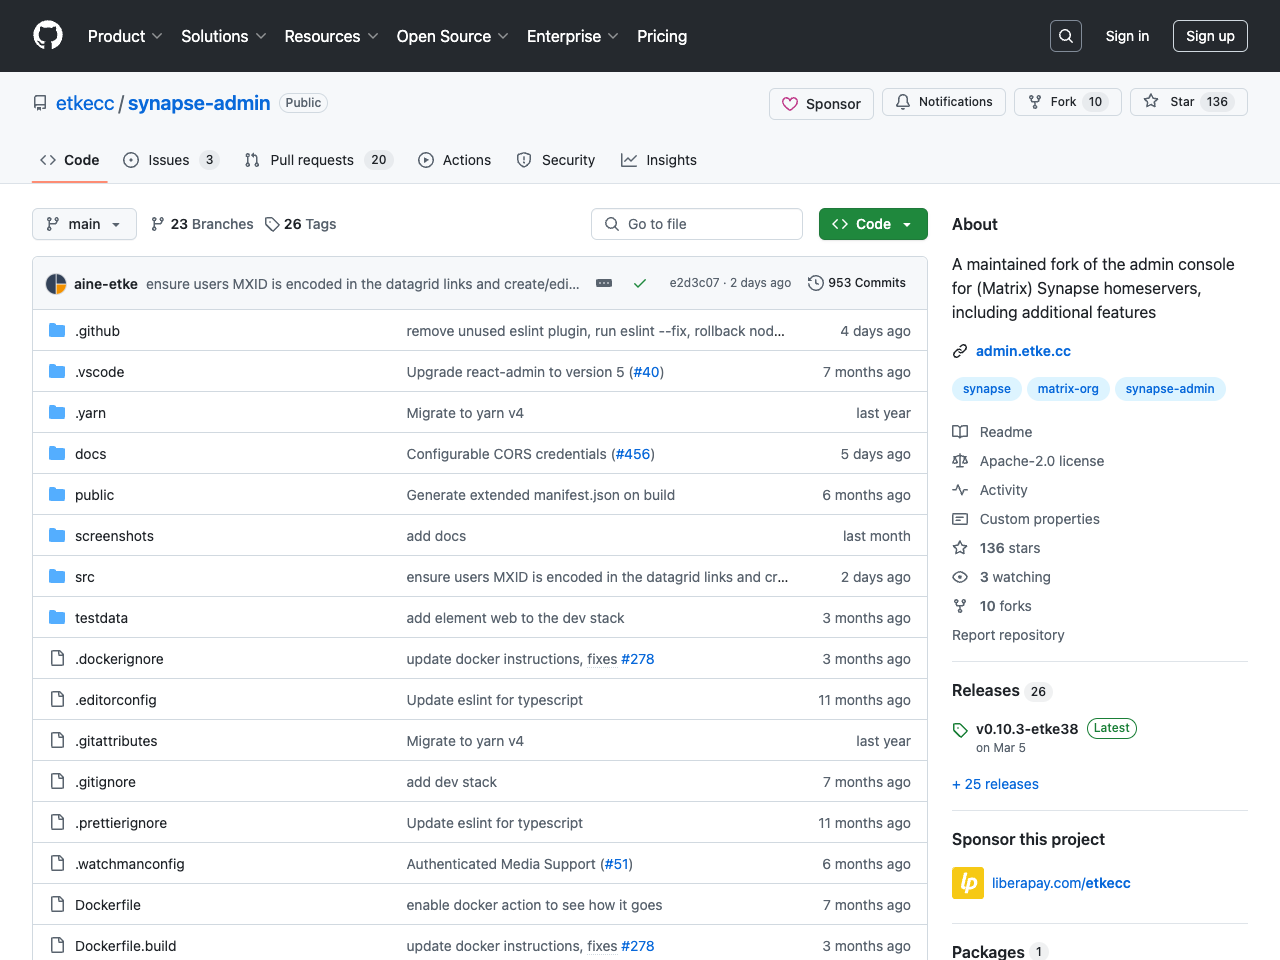This screenshot has width=1280, height=960.
Task: Click the docs folder icon
Action: coord(57,453)
